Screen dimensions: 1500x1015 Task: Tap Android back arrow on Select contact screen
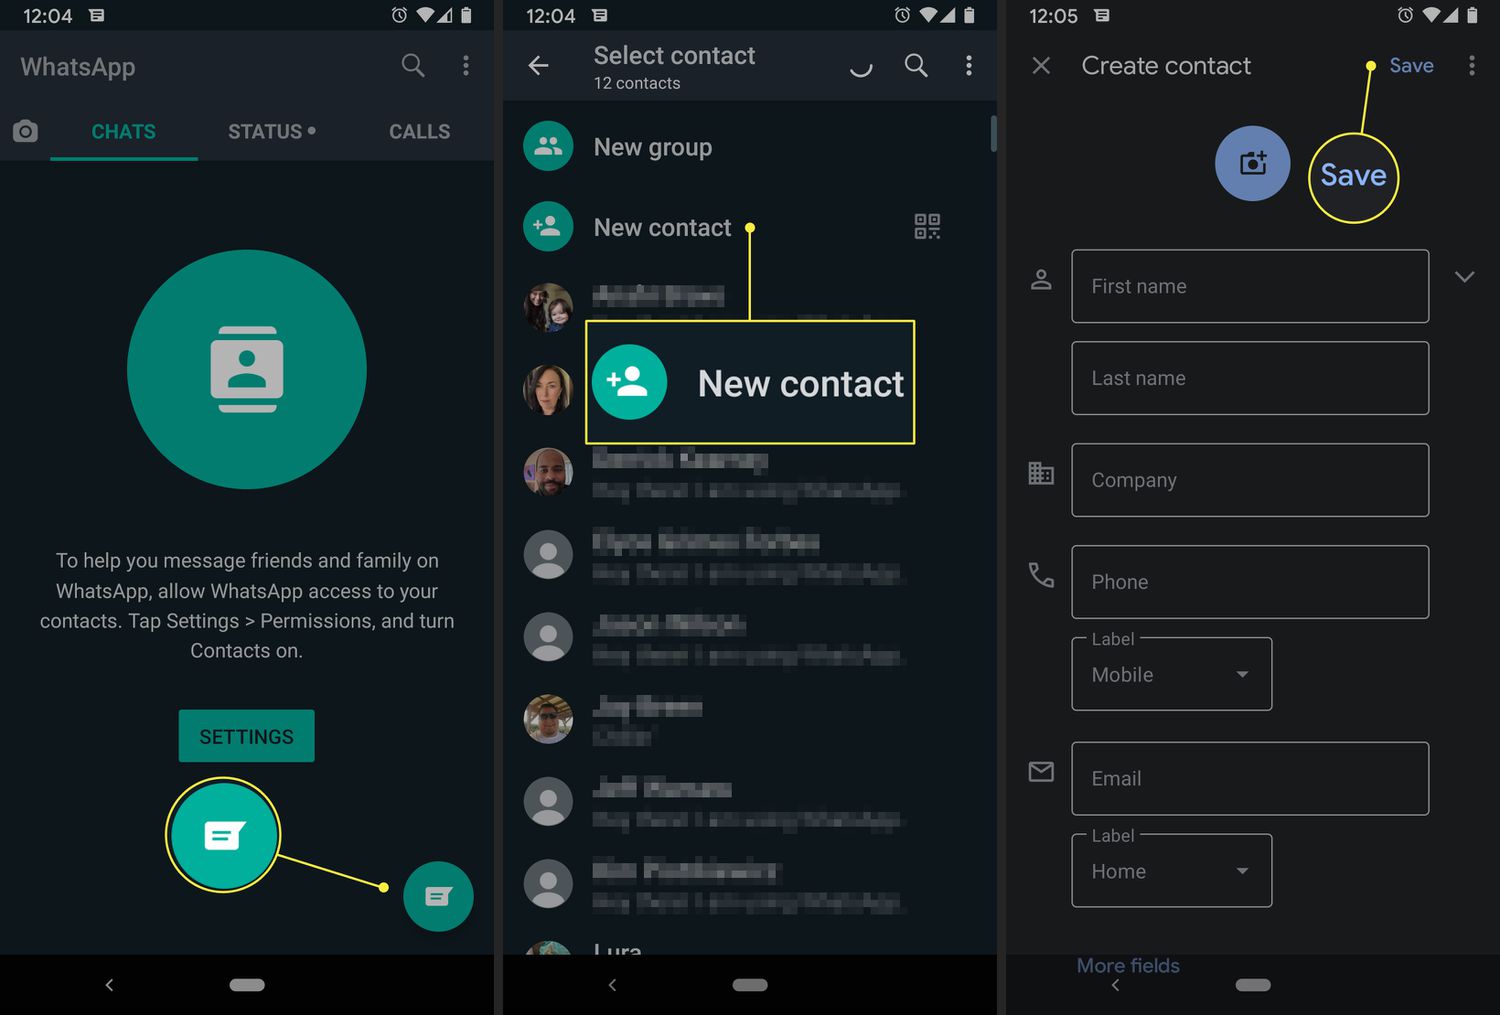tap(612, 985)
